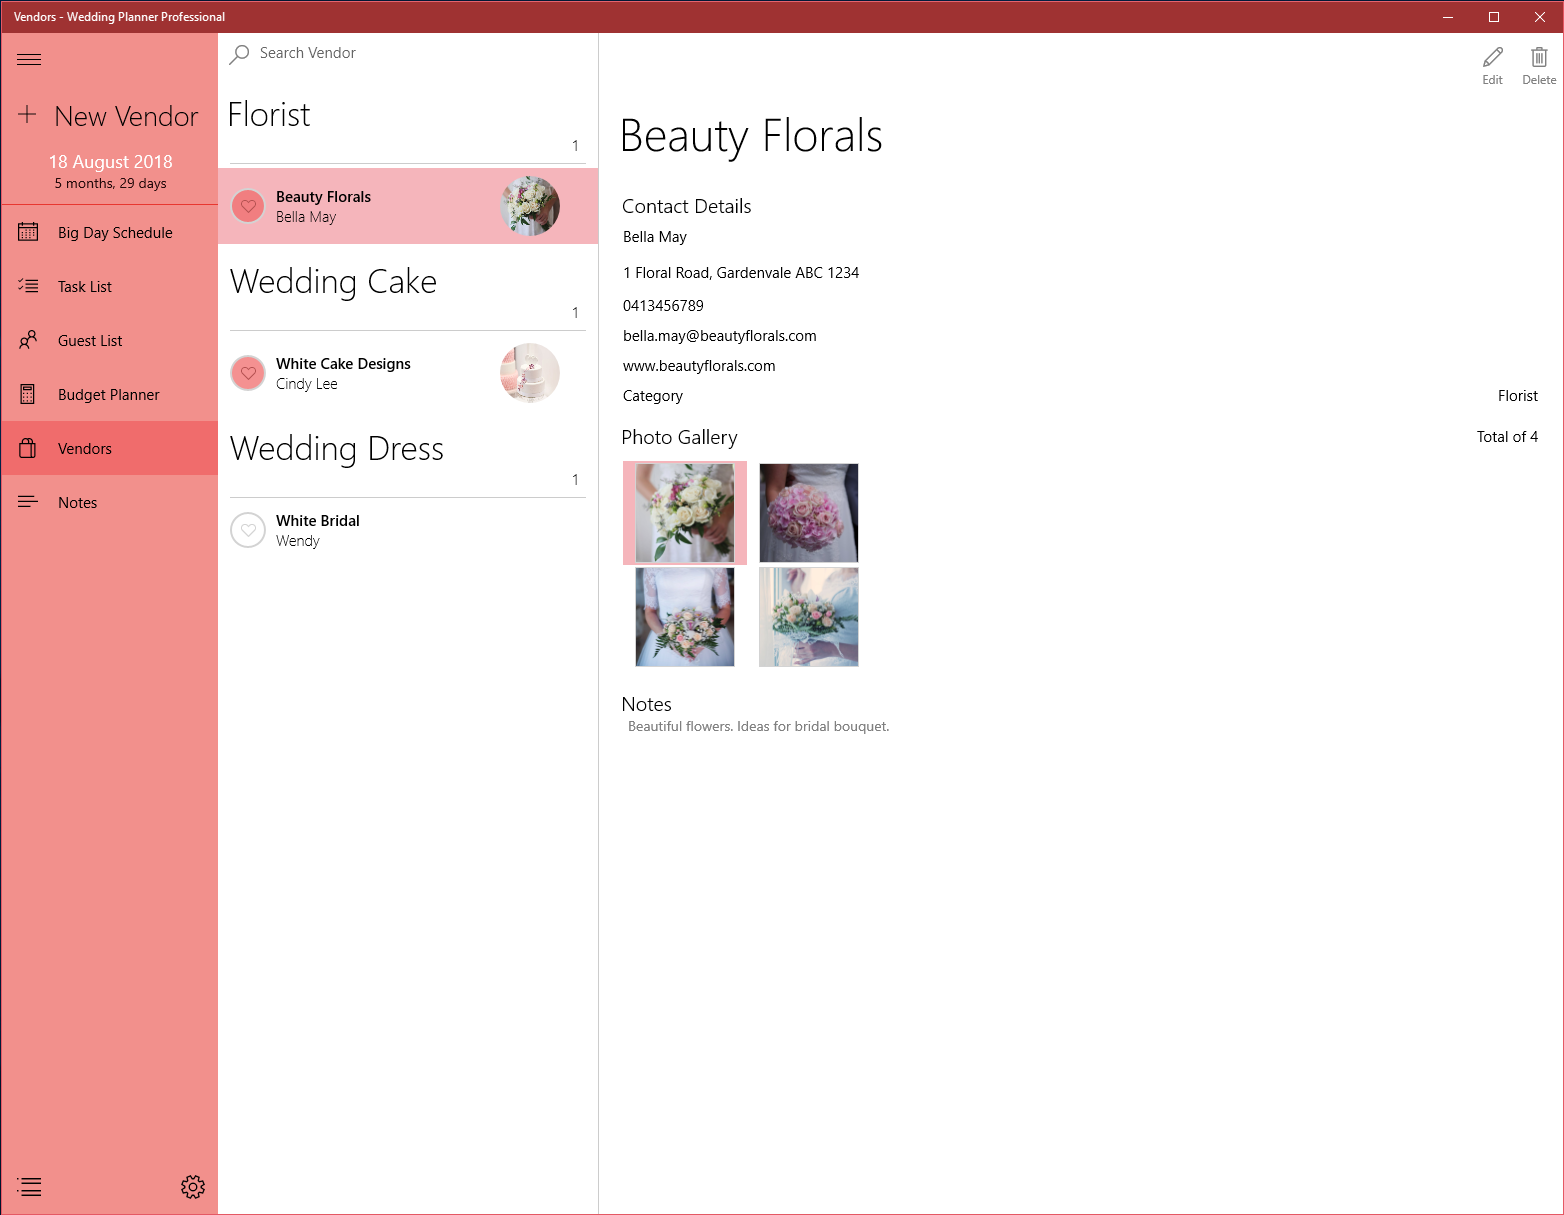Open settings gear icon
The image size is (1564, 1215).
pyautogui.click(x=193, y=1187)
